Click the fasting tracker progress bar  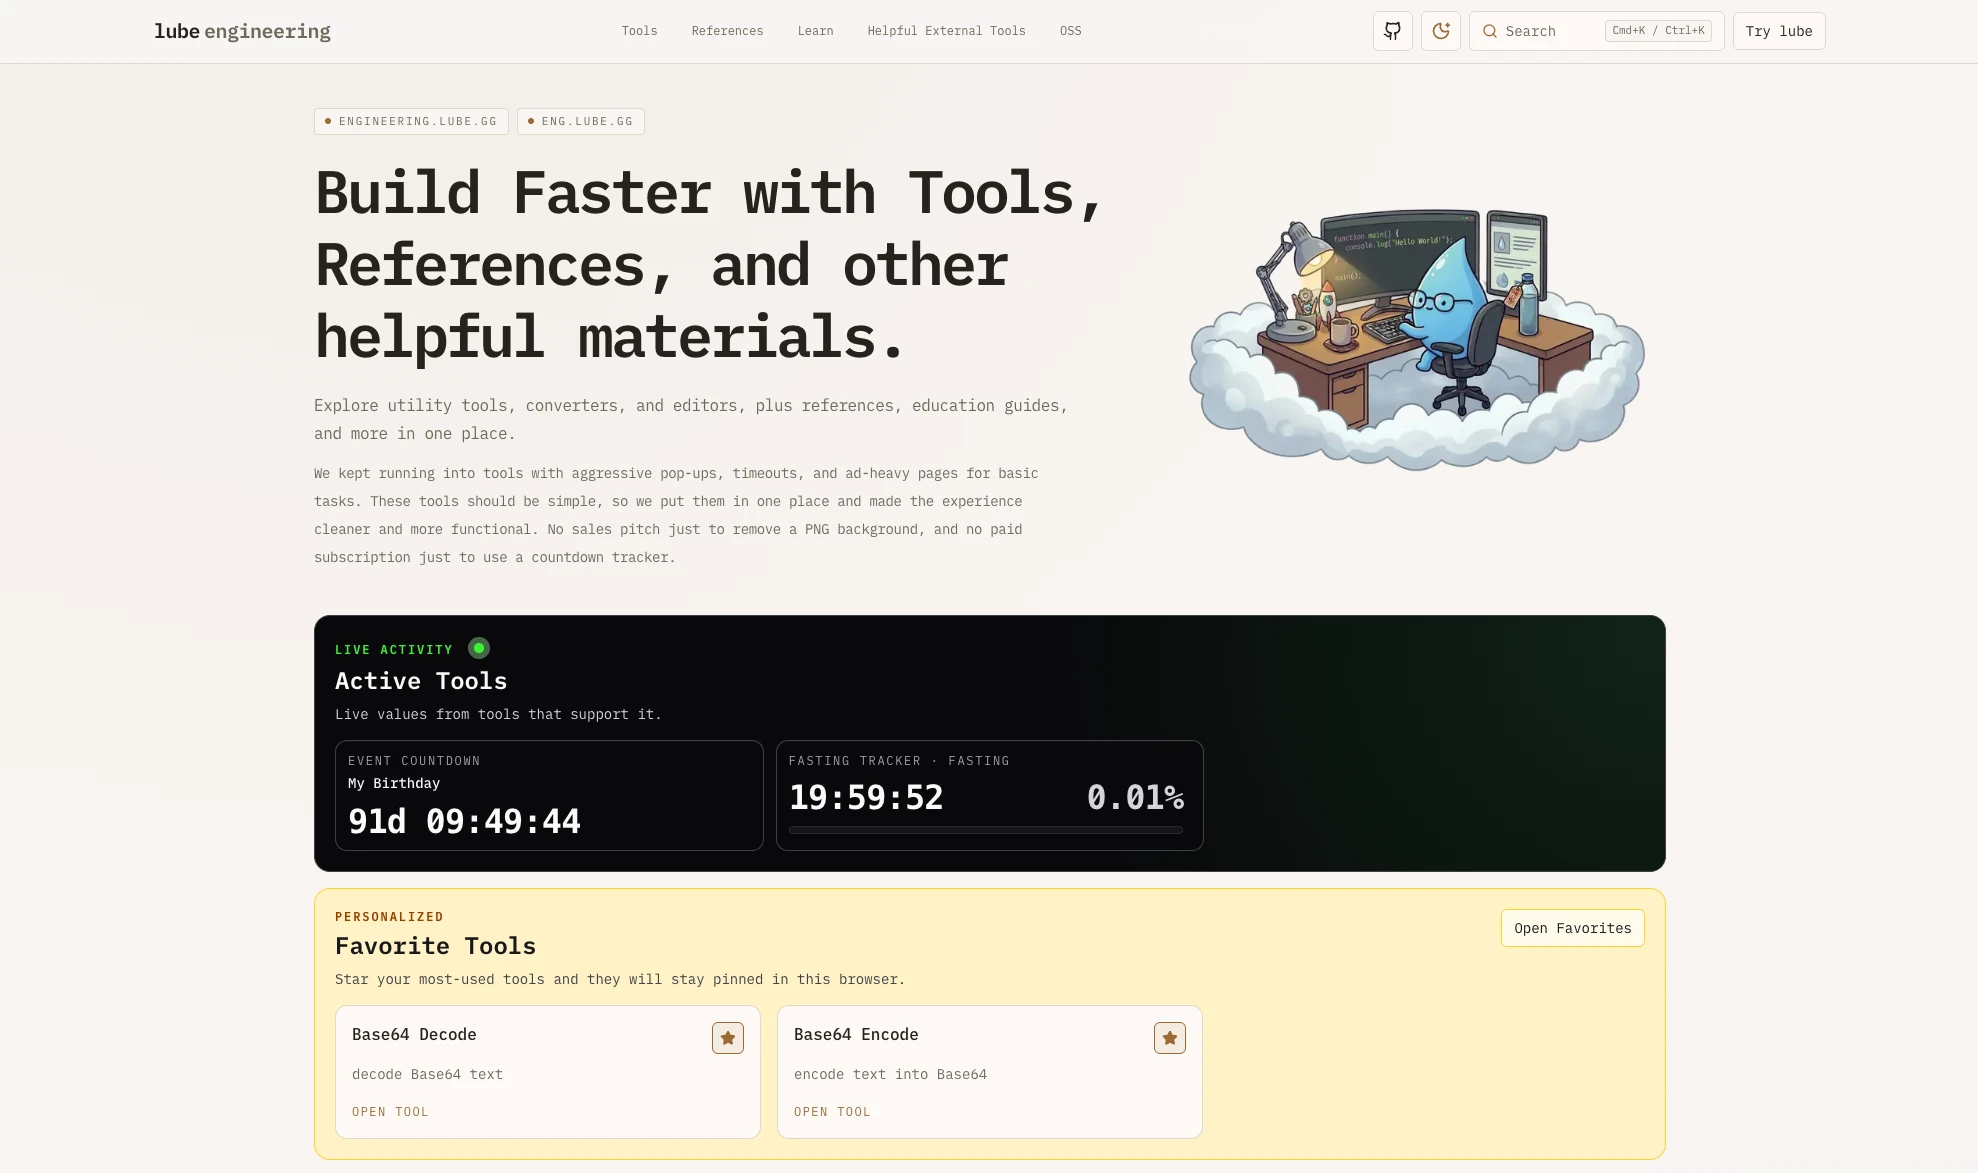(x=985, y=830)
